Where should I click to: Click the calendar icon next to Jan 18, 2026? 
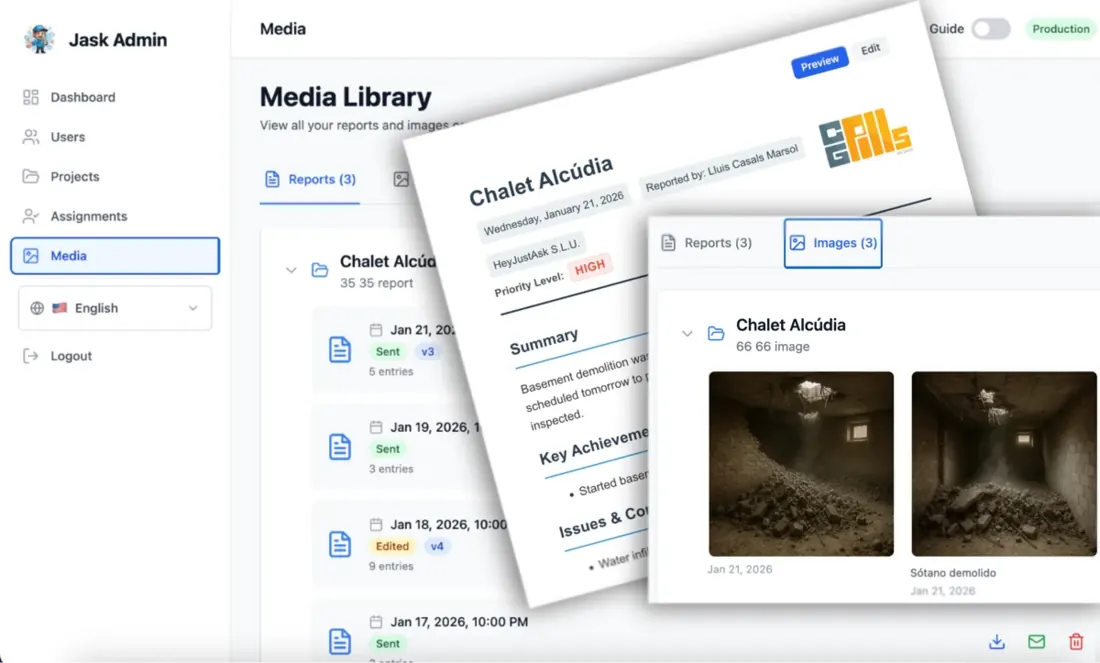tap(376, 524)
